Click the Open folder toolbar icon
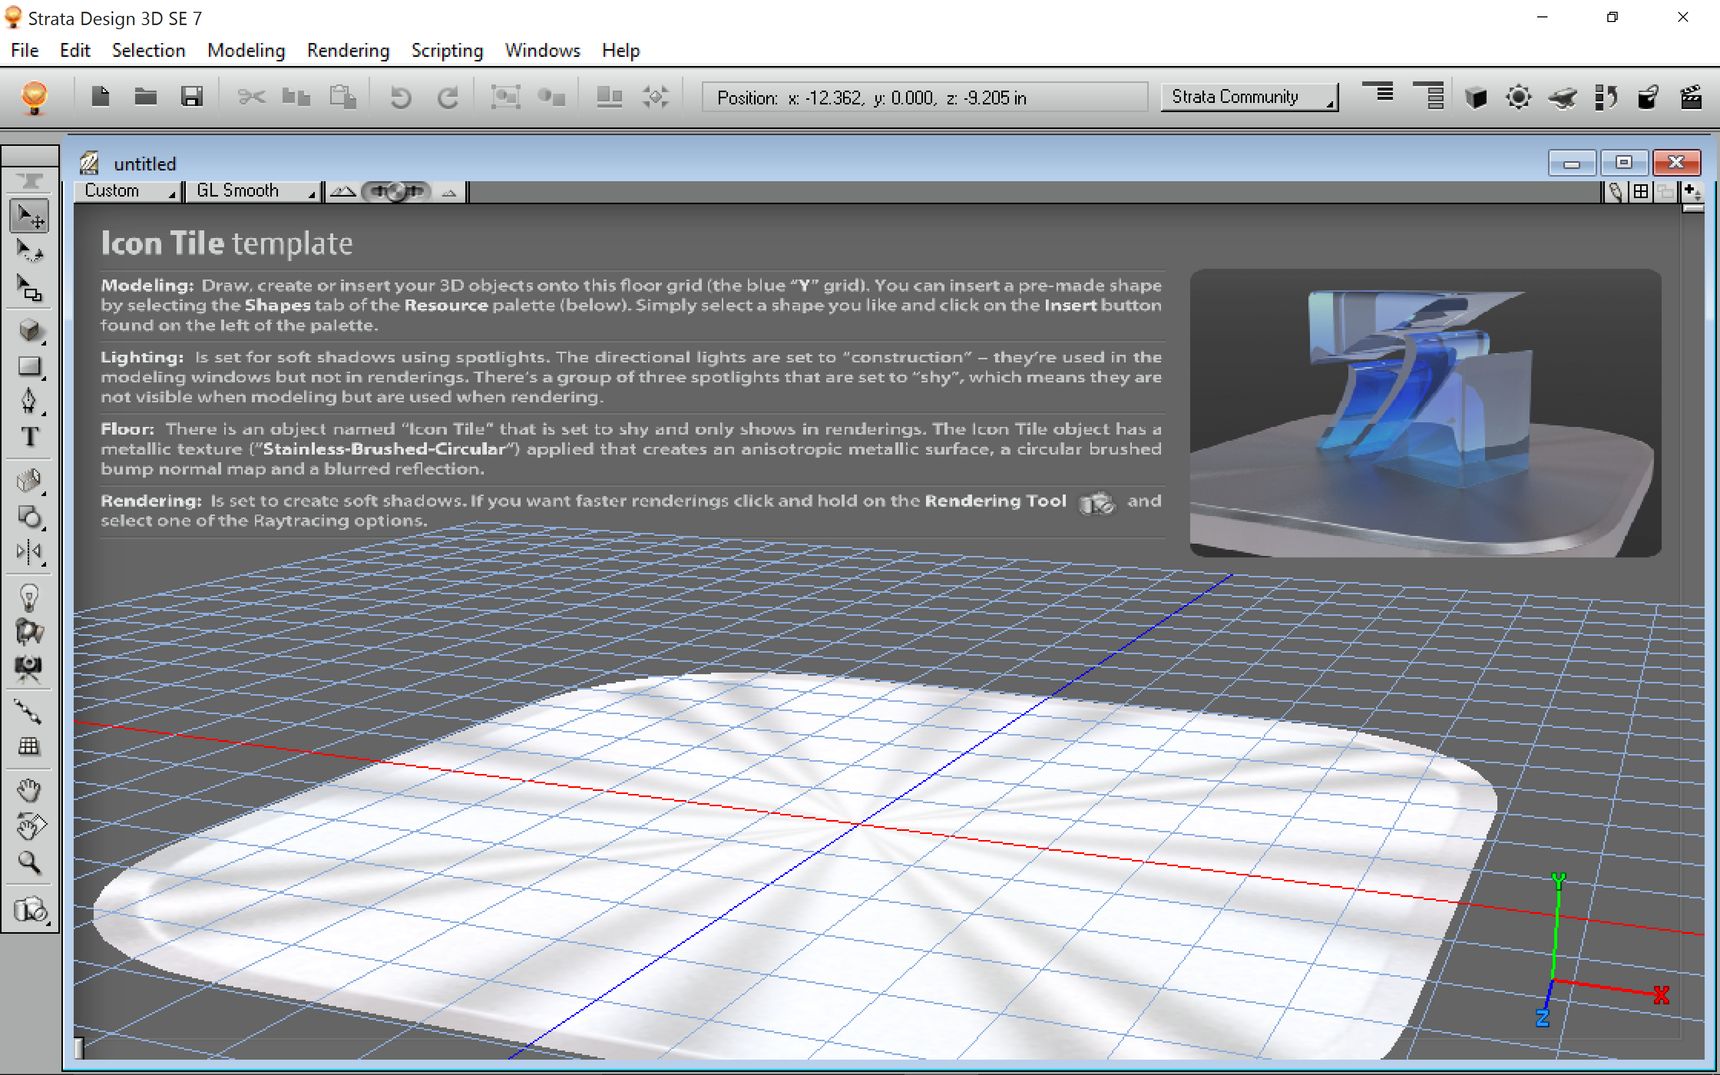Image resolution: width=1720 pixels, height=1075 pixels. pyautogui.click(x=146, y=96)
